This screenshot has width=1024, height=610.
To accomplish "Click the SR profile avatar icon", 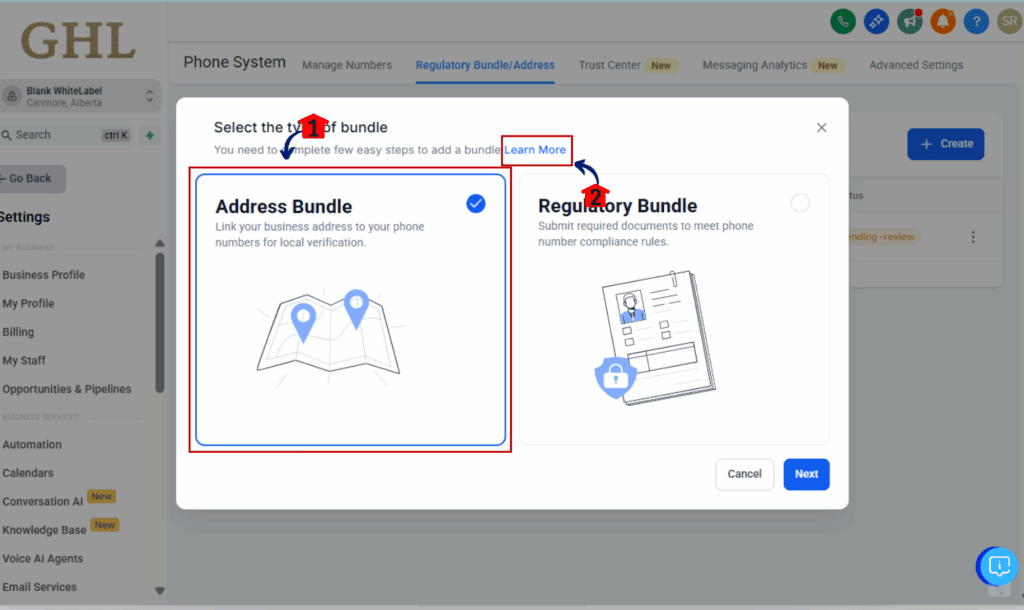I will point(1008,21).
